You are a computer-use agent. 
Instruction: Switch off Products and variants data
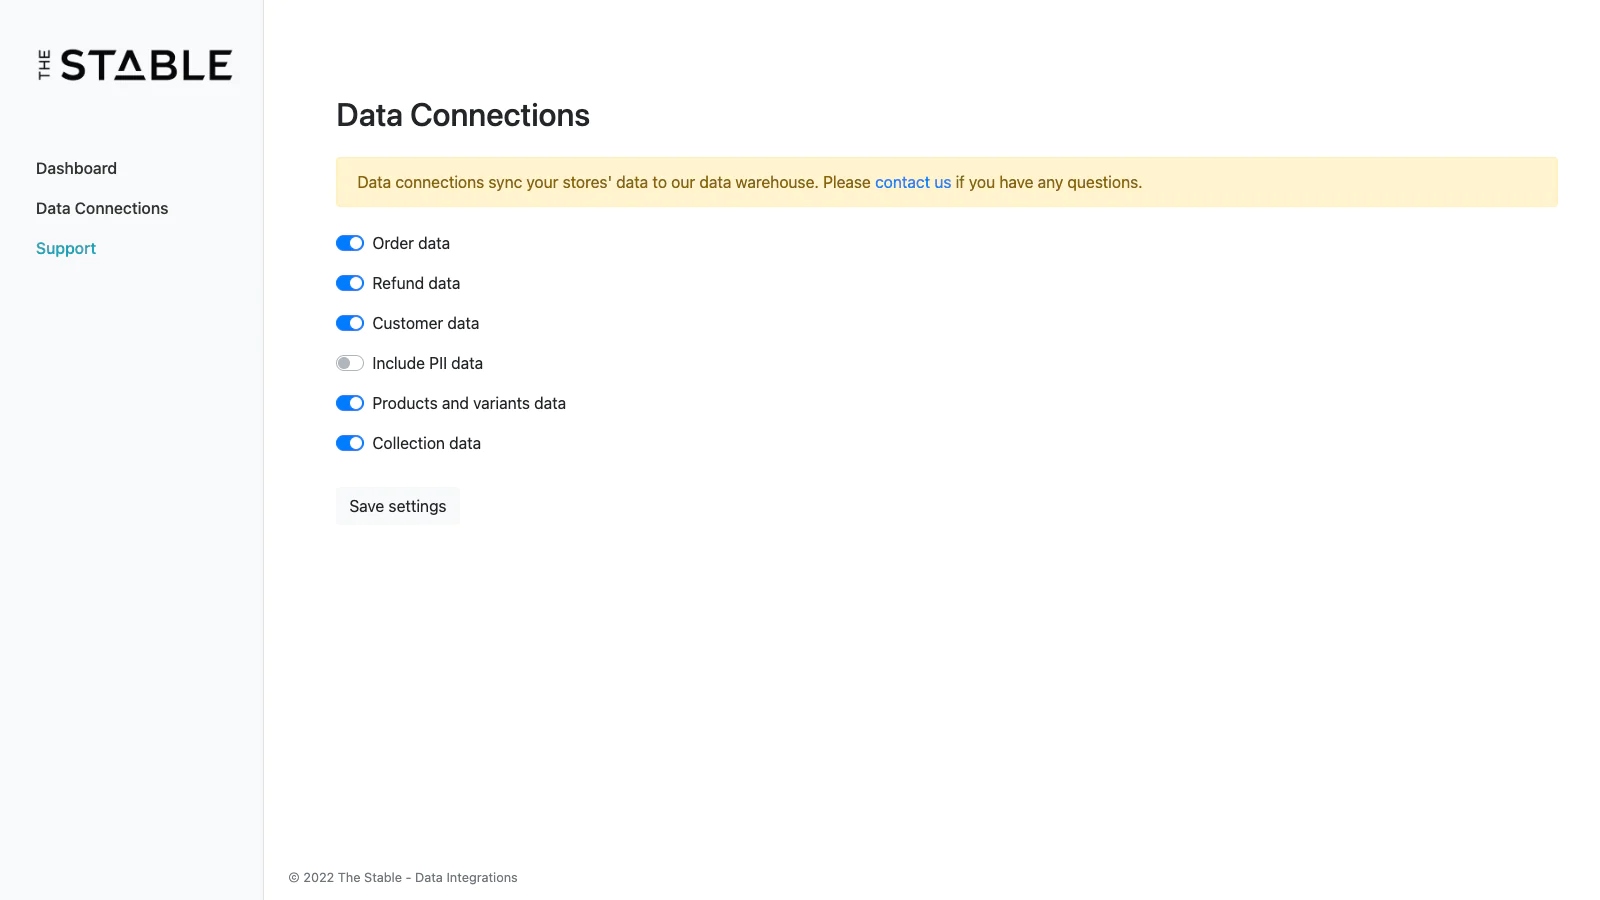pos(350,403)
